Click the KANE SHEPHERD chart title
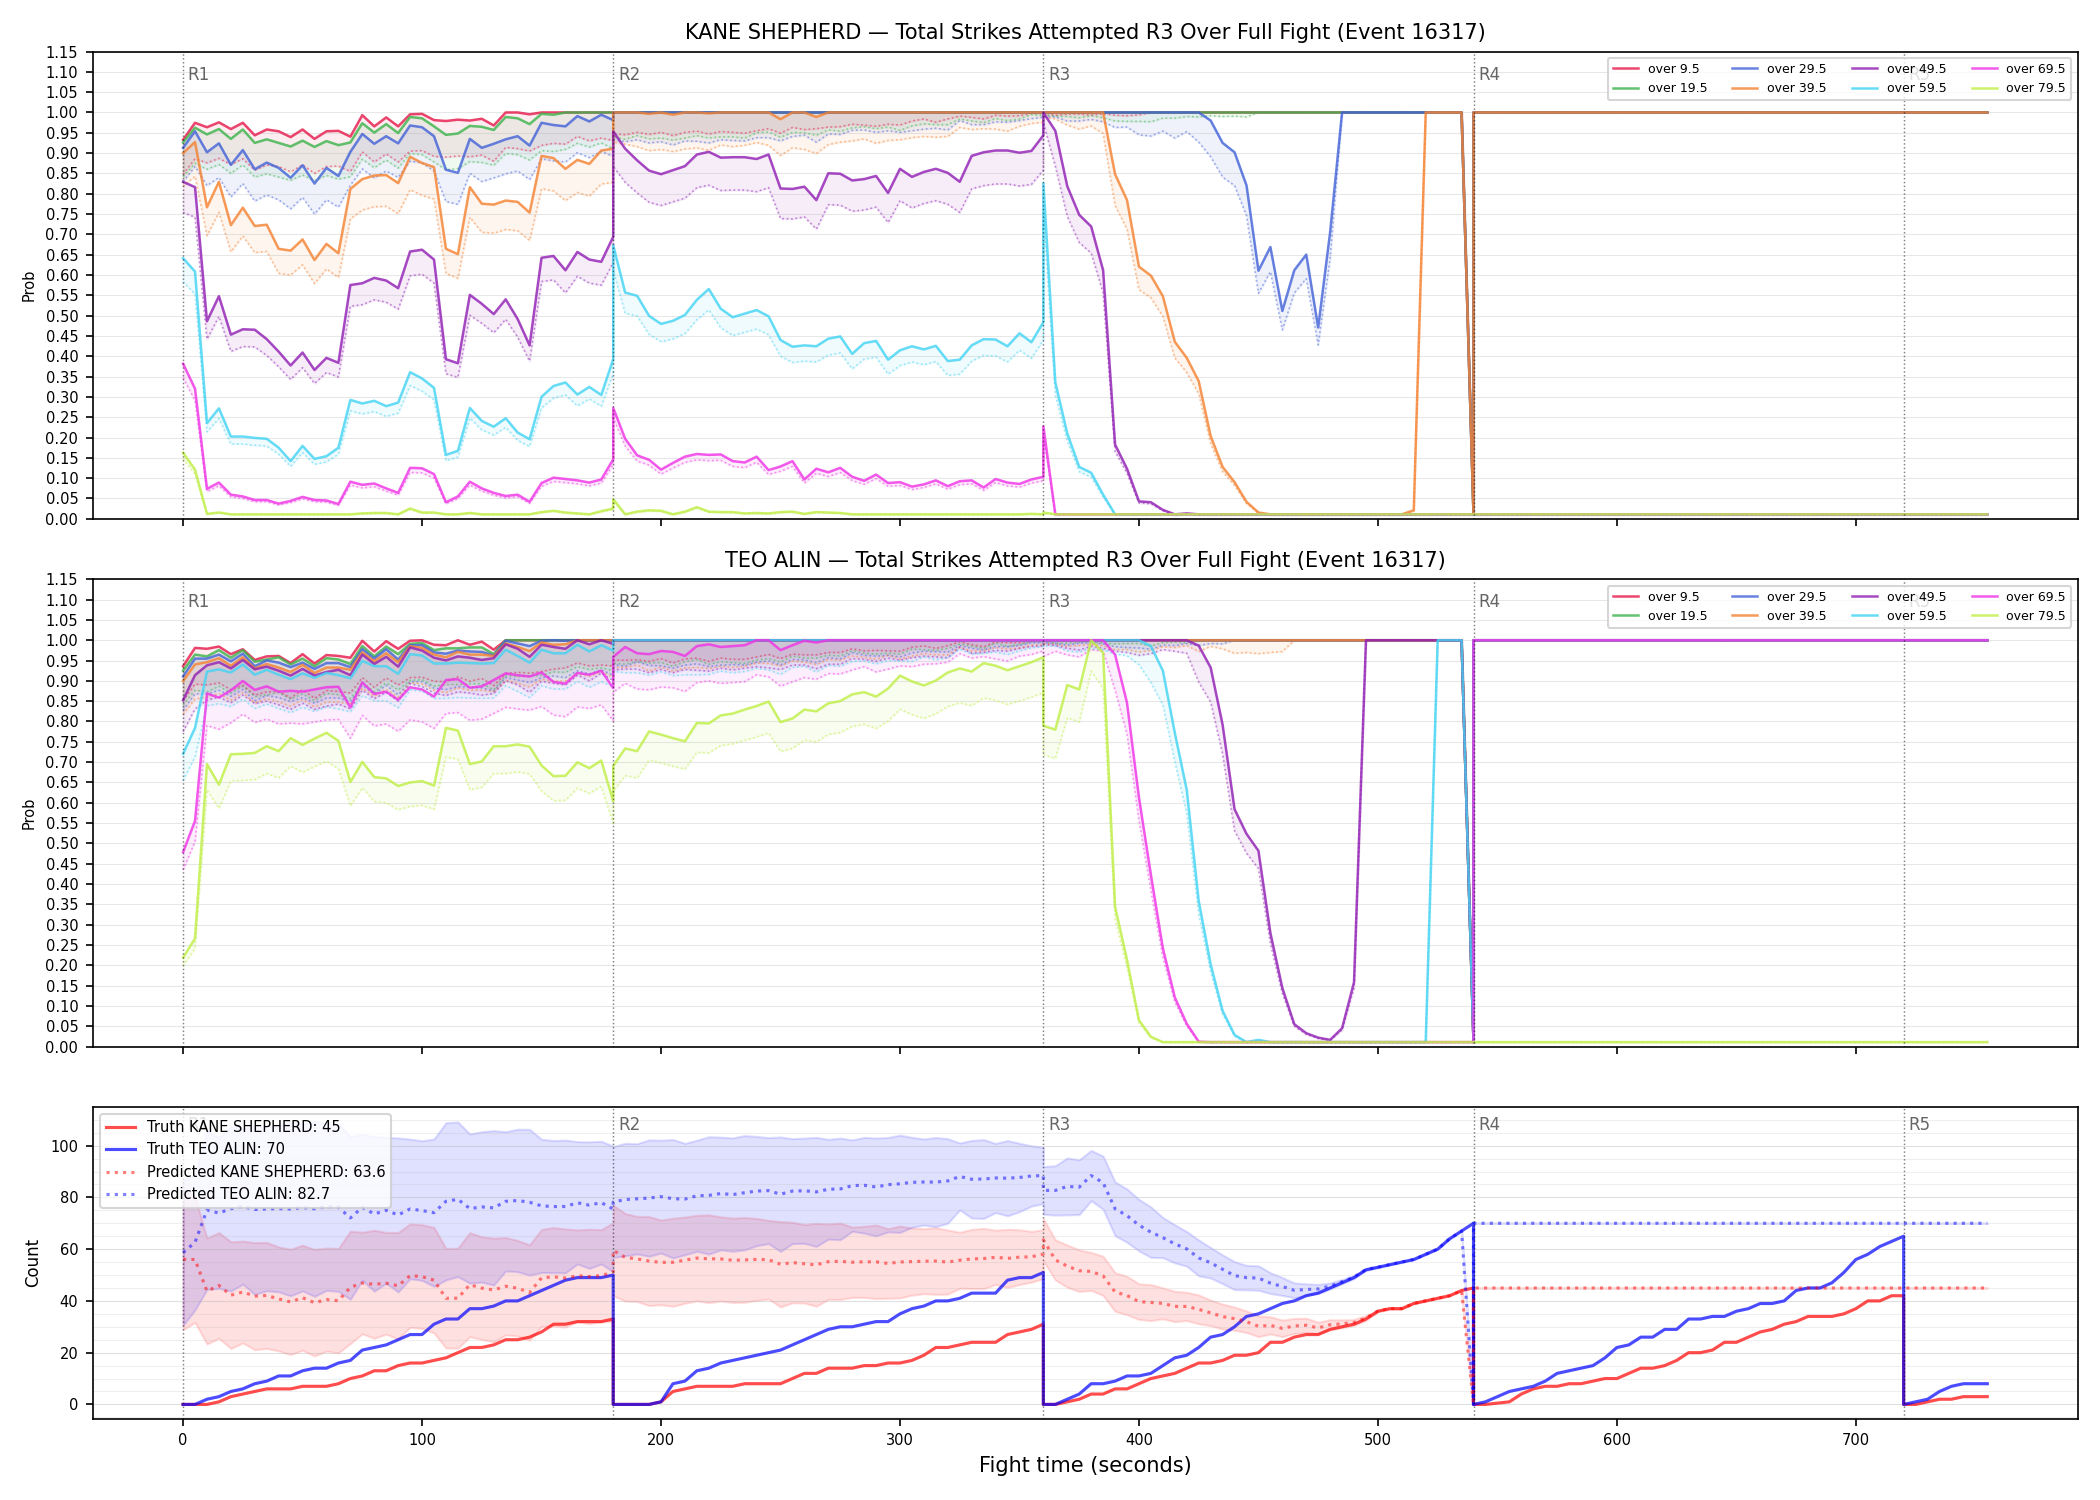Image resolution: width=2100 pixels, height=1500 pixels. [x=1085, y=32]
